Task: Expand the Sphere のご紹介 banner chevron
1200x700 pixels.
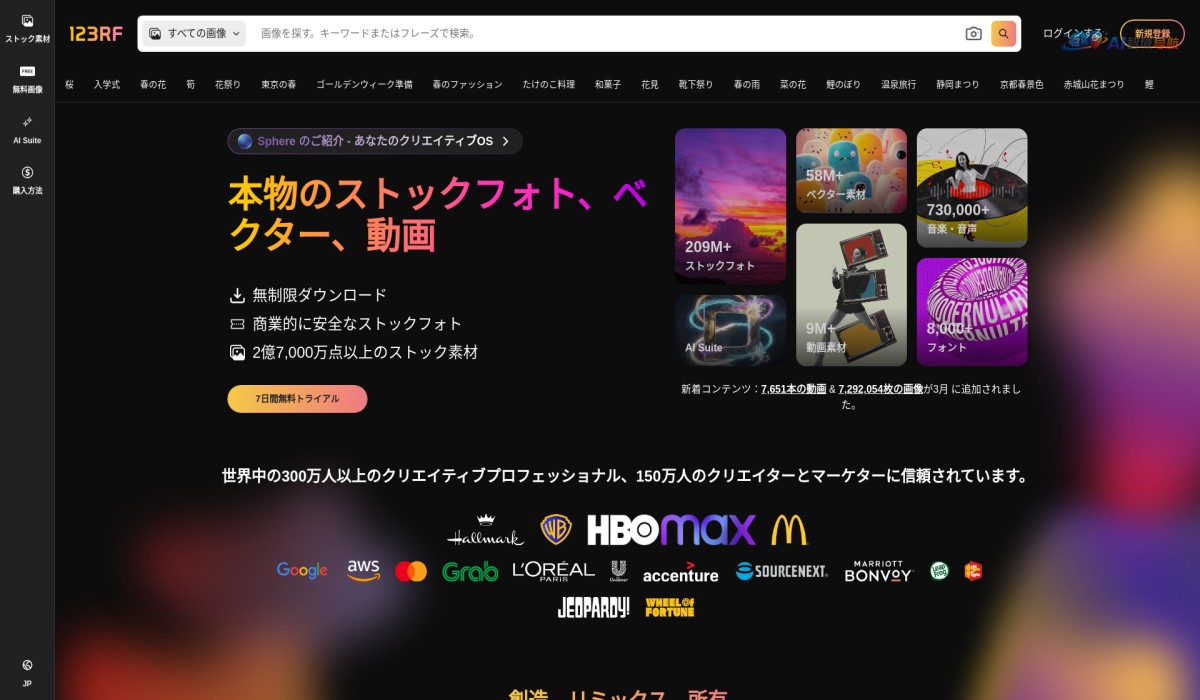Action: [503, 141]
